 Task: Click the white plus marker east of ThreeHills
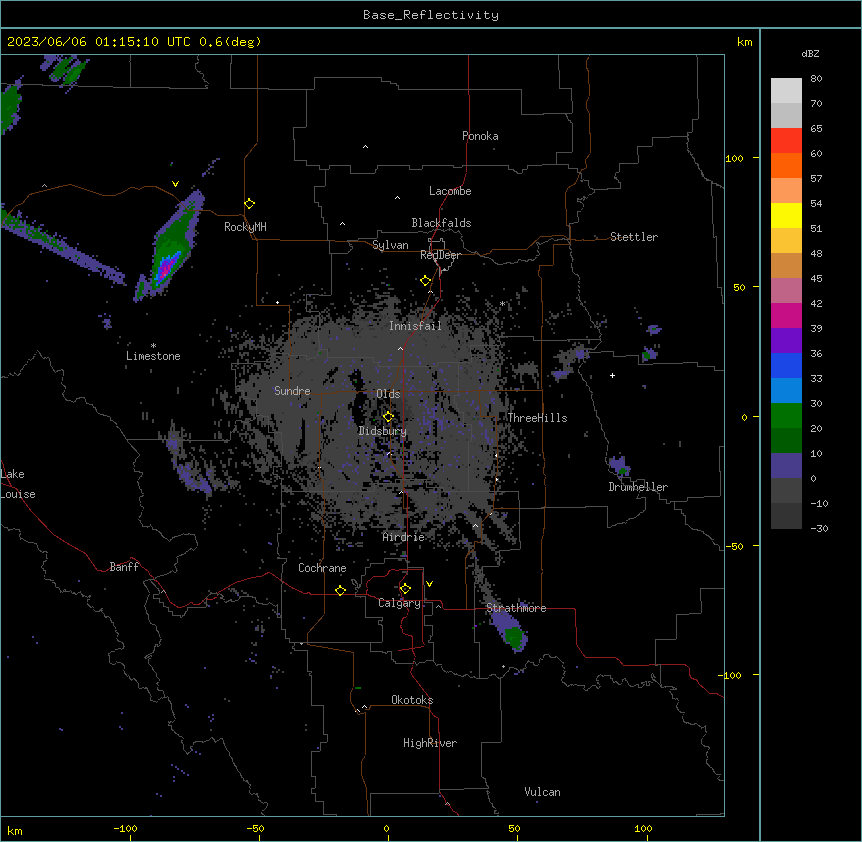click(x=612, y=375)
